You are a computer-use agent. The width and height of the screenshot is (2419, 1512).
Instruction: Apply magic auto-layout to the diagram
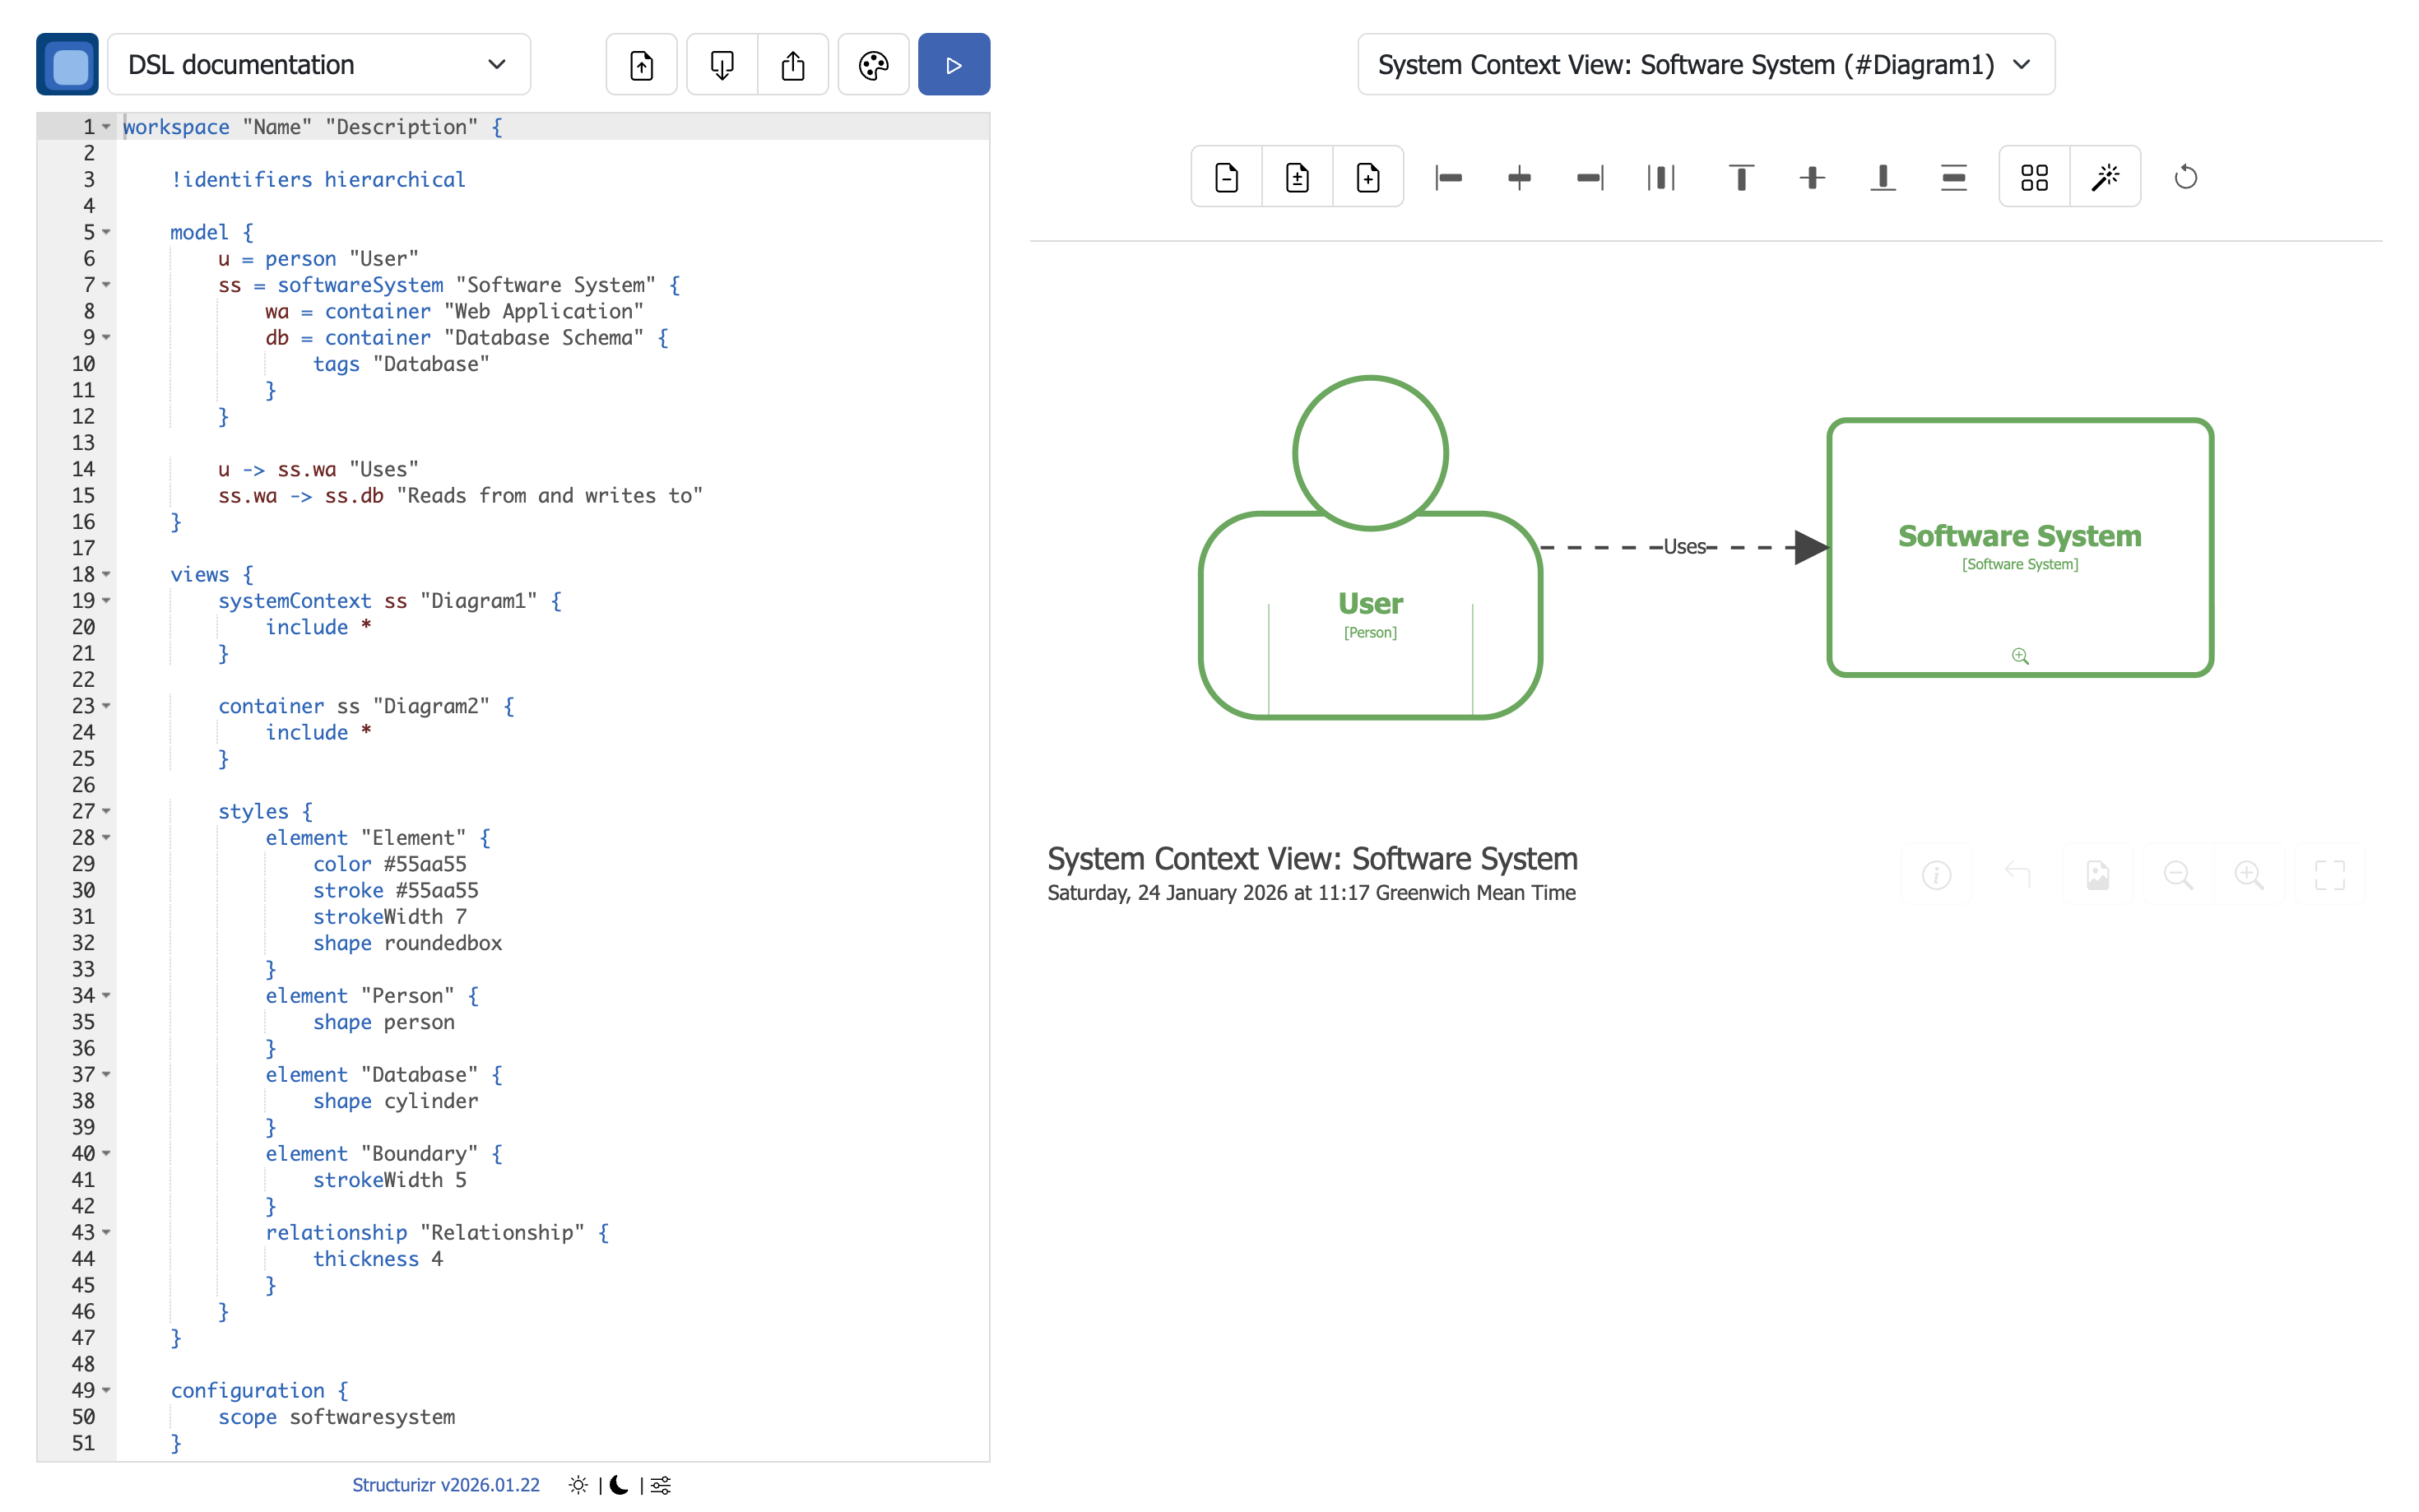pyautogui.click(x=2106, y=176)
